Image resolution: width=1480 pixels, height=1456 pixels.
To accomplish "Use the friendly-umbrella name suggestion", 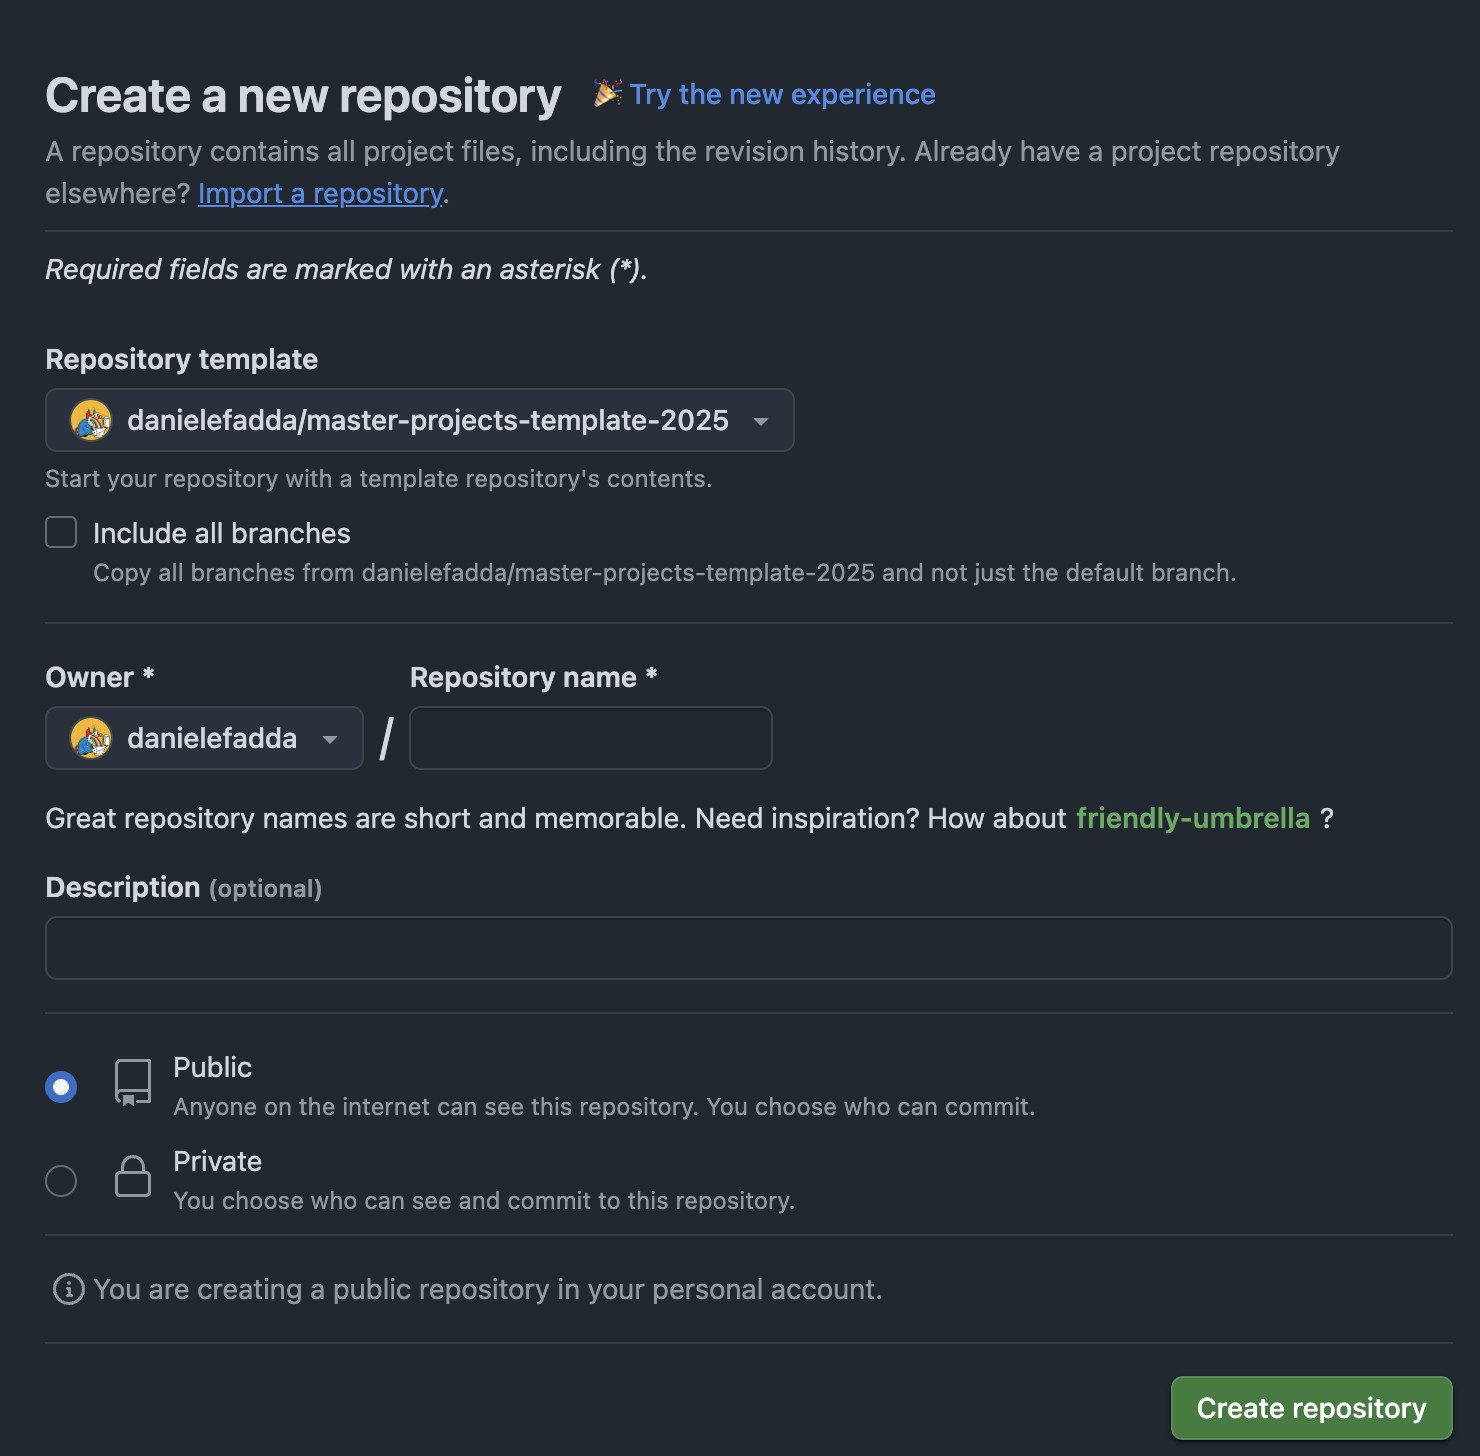I will 1192,819.
